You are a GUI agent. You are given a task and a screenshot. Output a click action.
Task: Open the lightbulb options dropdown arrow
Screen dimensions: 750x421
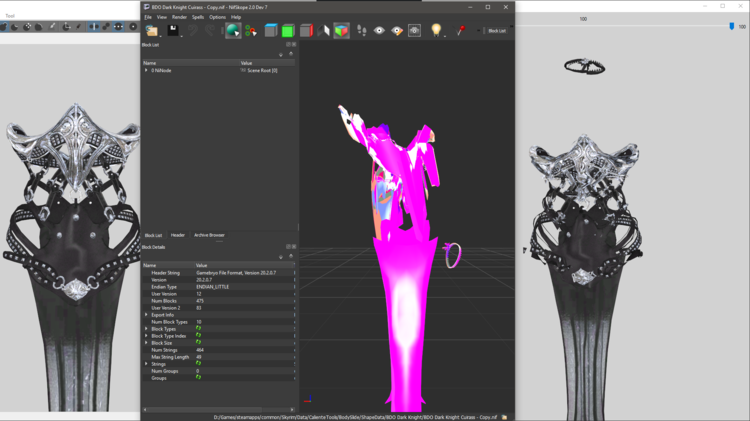445,36
